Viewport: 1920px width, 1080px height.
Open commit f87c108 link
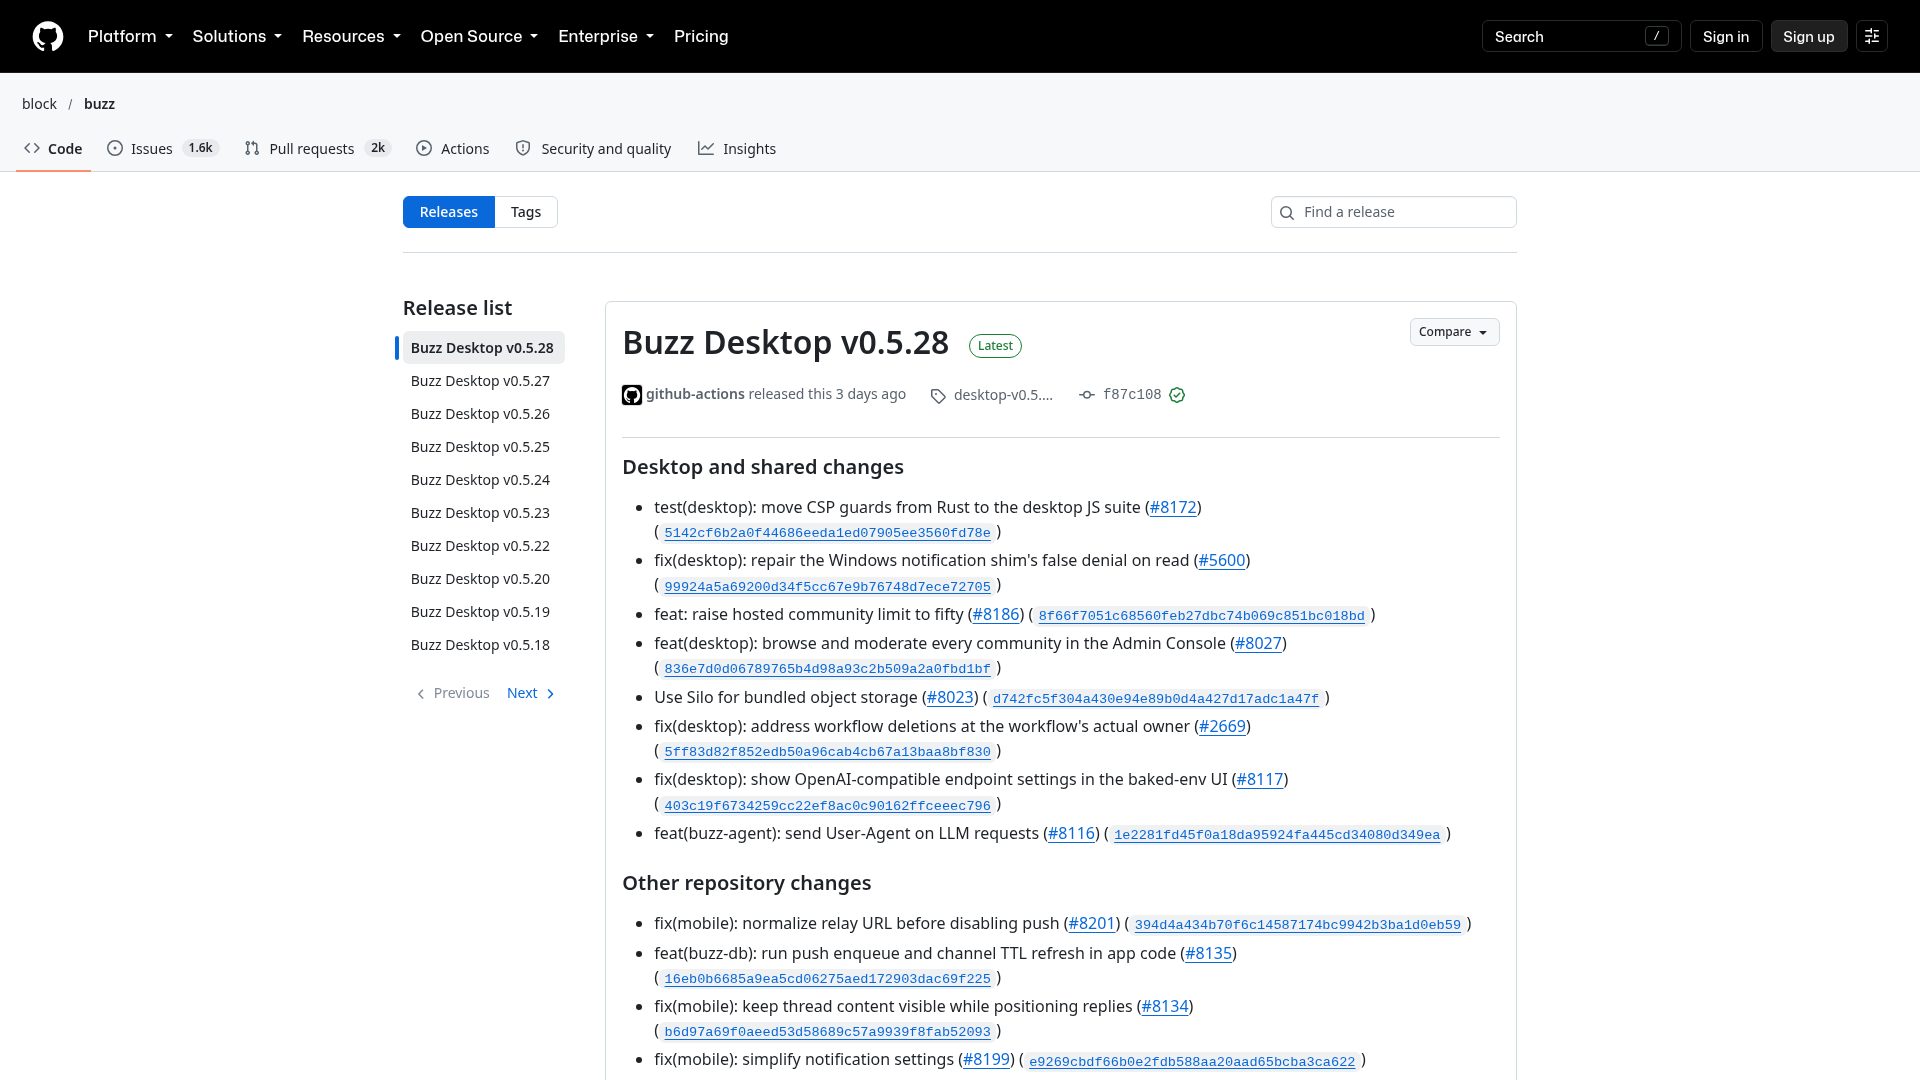1132,395
